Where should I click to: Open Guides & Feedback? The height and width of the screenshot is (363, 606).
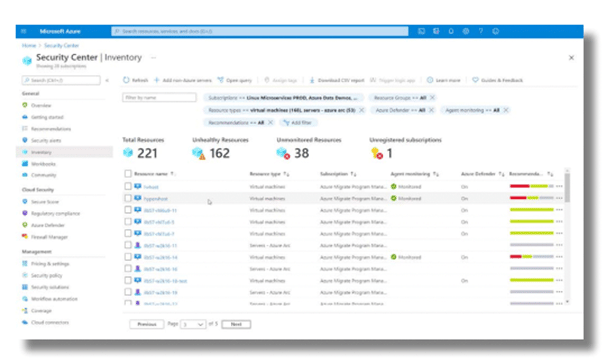497,80
